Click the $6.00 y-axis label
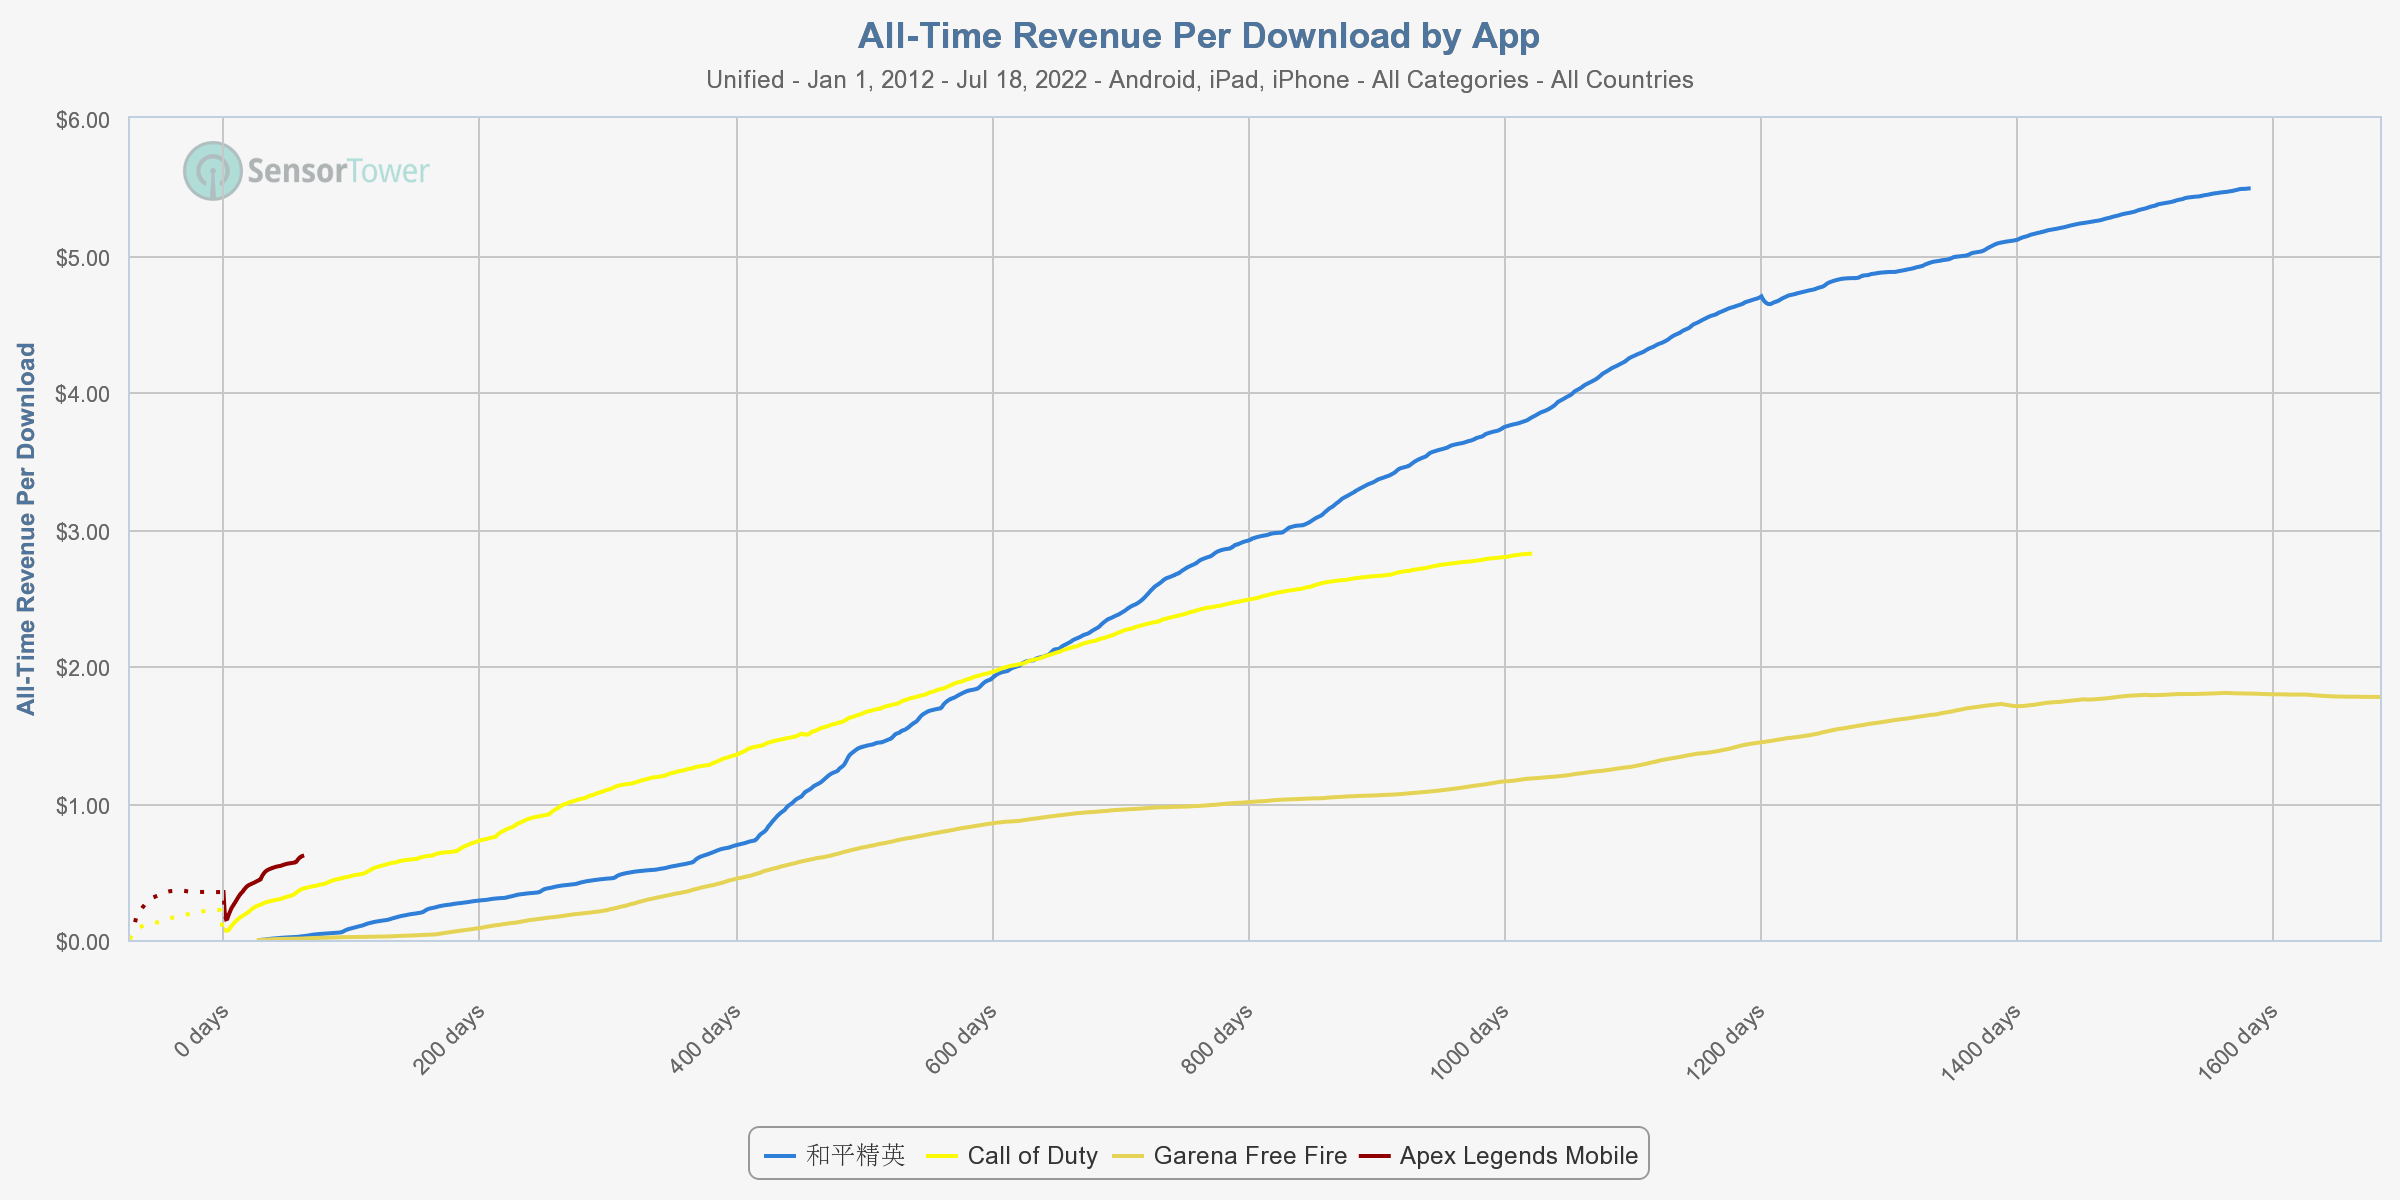 click(82, 121)
